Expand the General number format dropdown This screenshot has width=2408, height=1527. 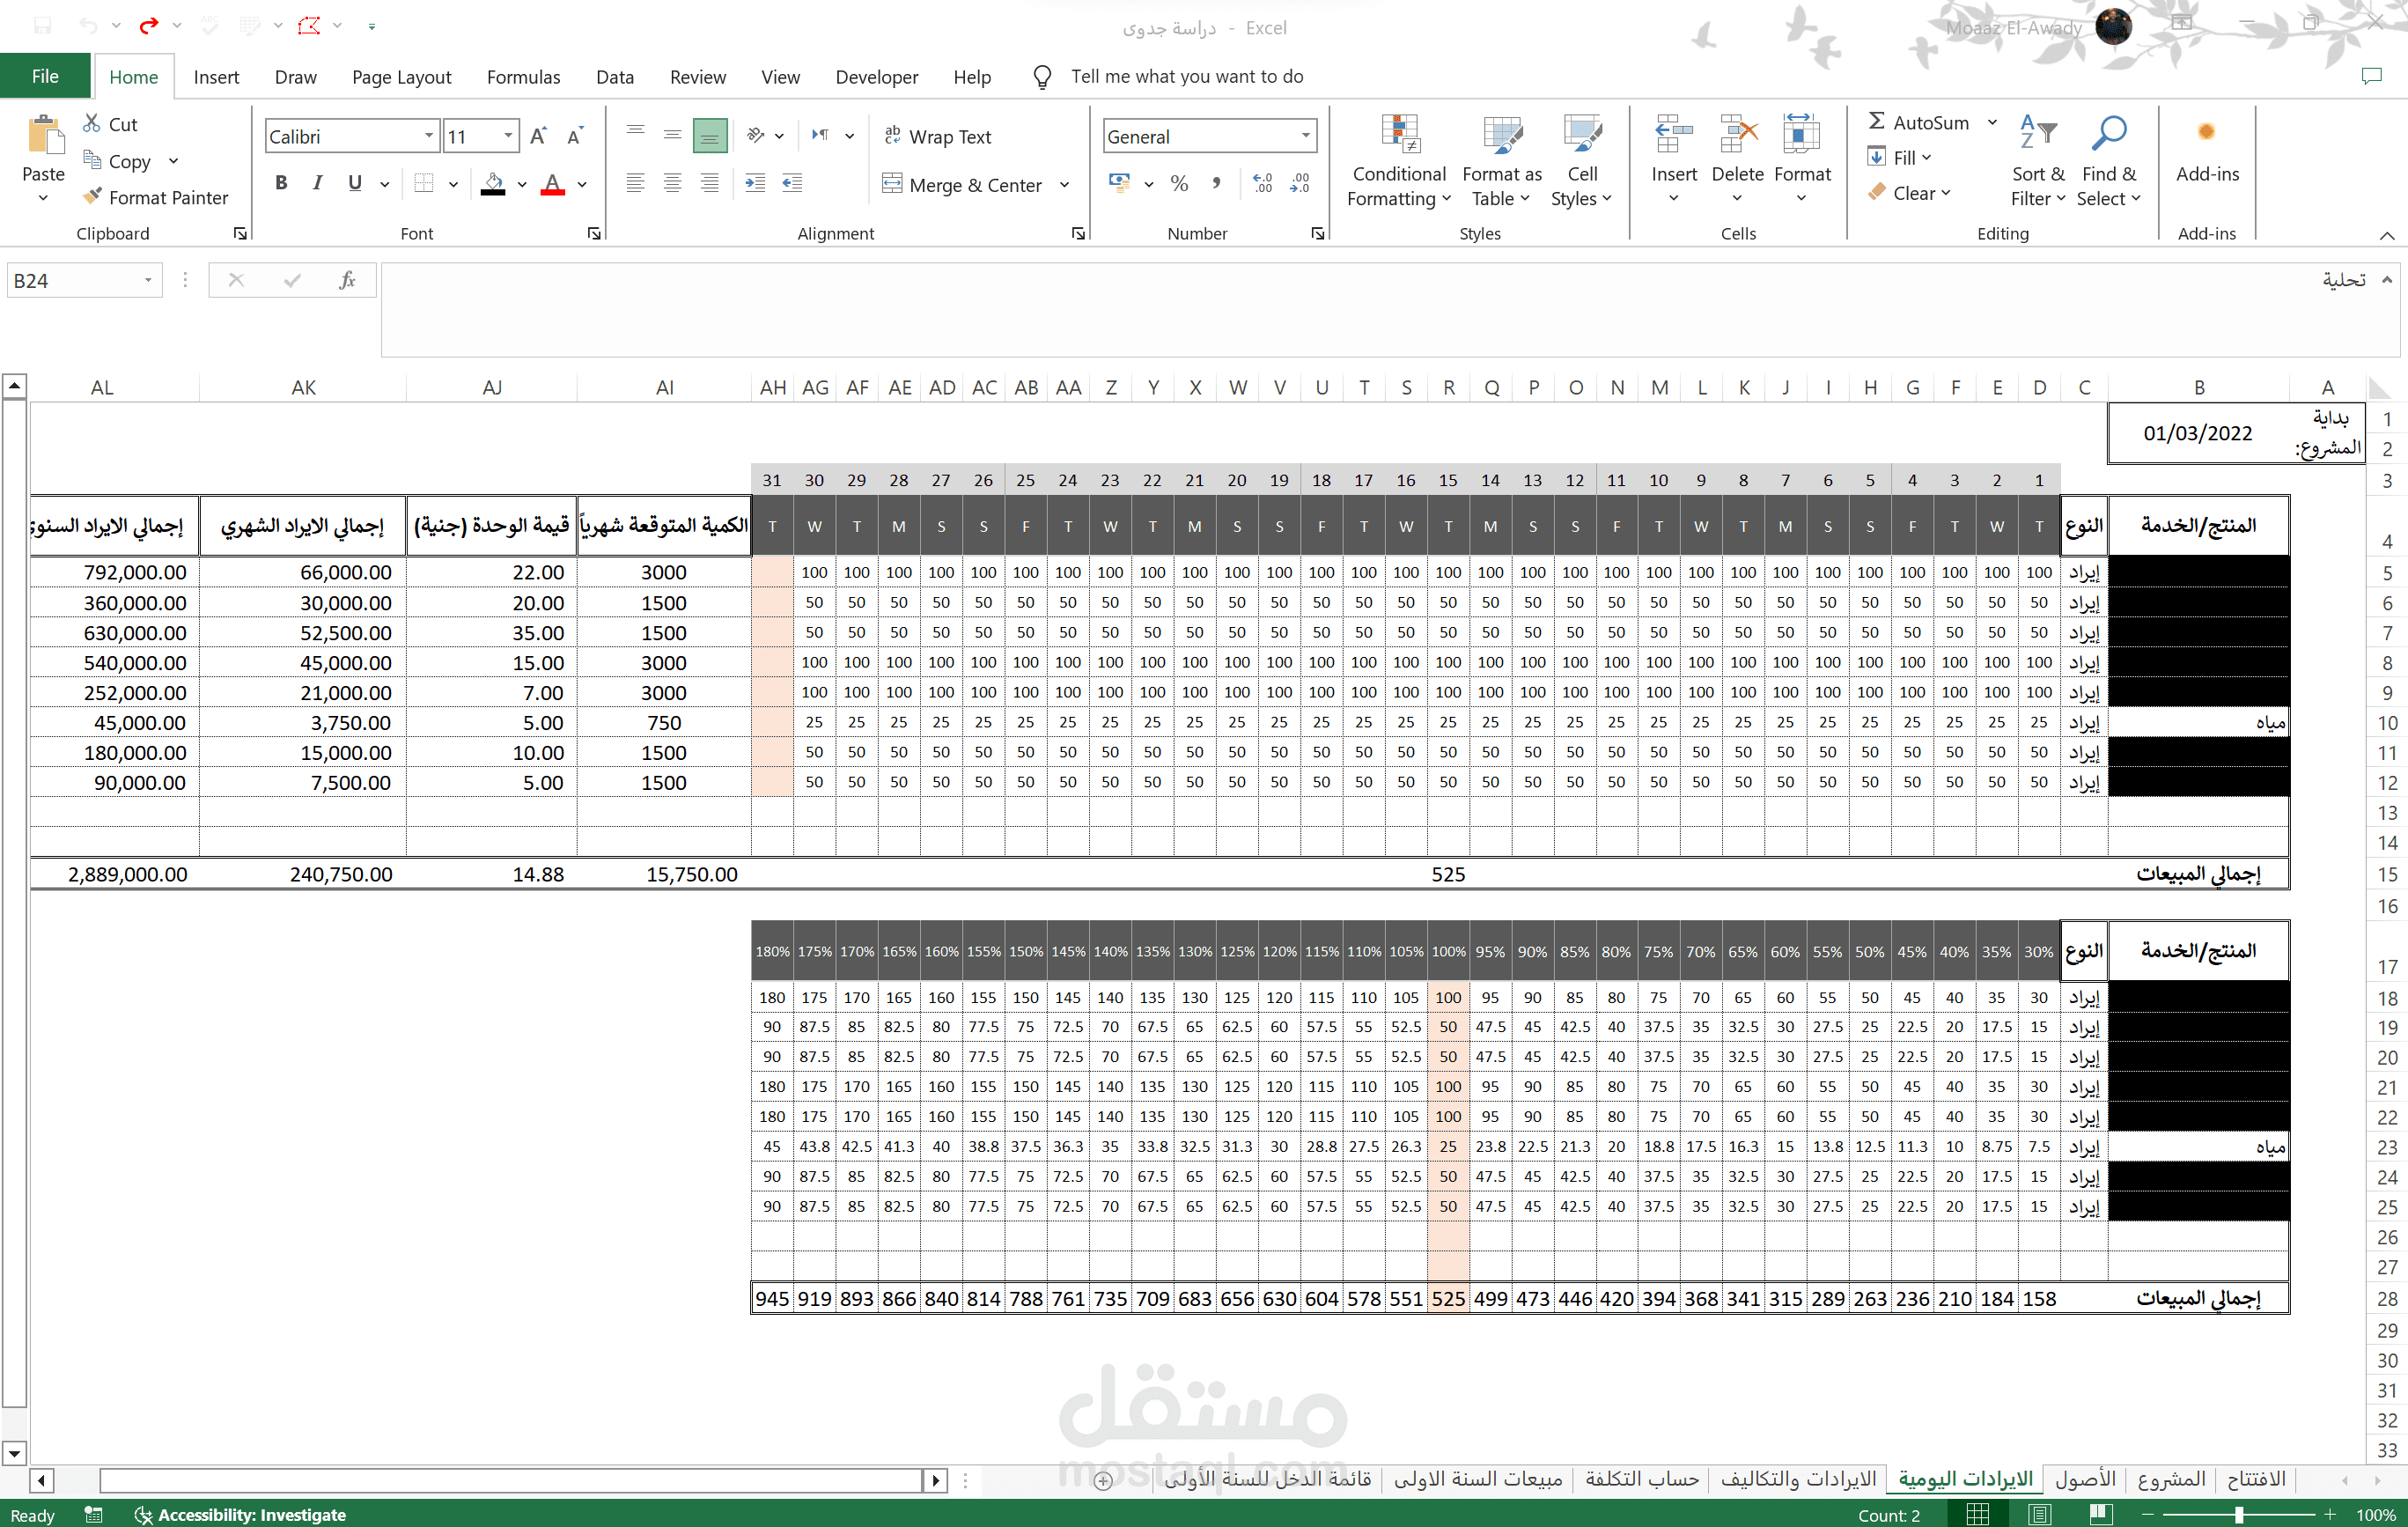1305,136
